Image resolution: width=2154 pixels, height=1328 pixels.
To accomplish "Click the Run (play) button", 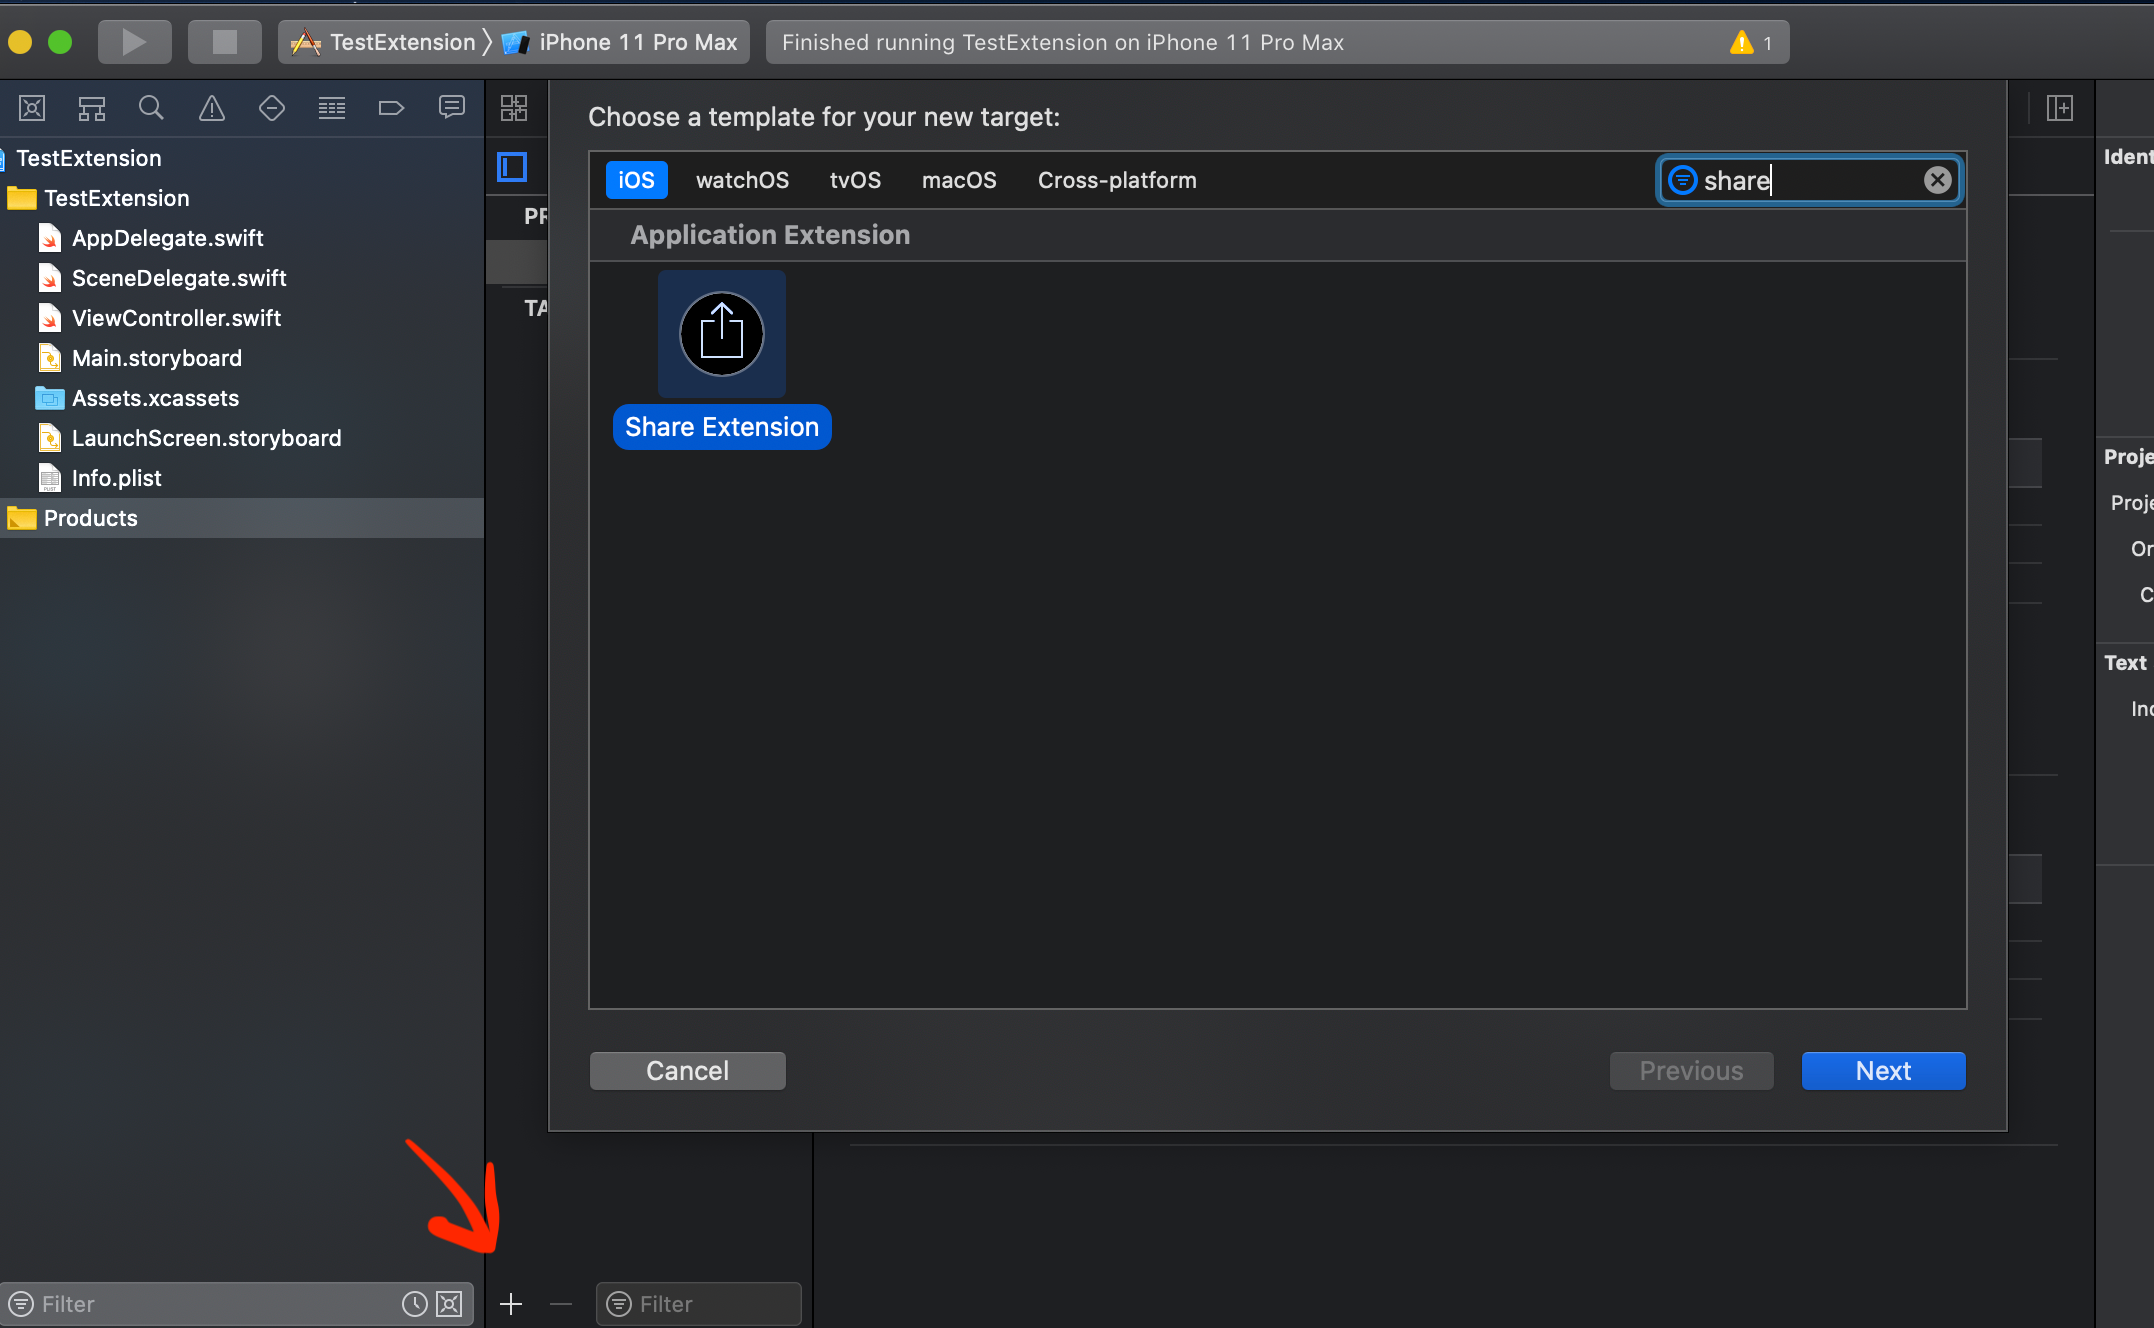I will [x=134, y=42].
